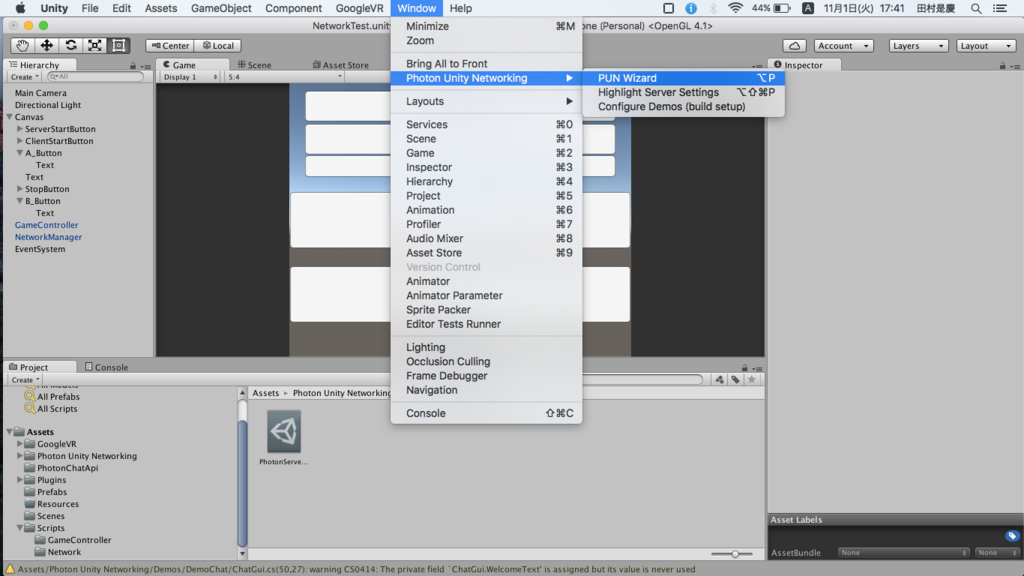Select GameController in Hierarchy
Viewport: 1024px width, 576px height.
[x=46, y=225]
